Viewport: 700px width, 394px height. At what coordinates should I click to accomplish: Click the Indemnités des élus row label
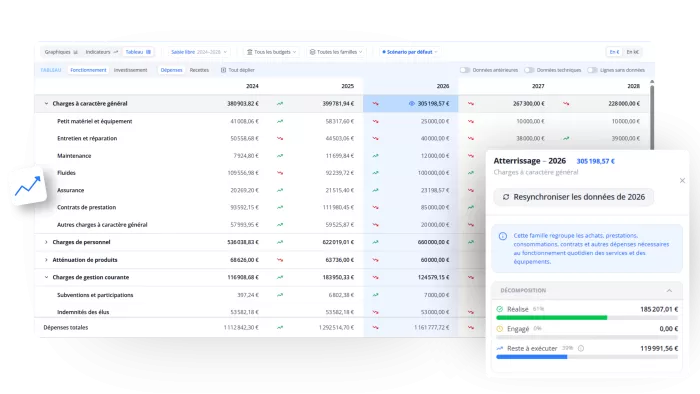coord(83,312)
